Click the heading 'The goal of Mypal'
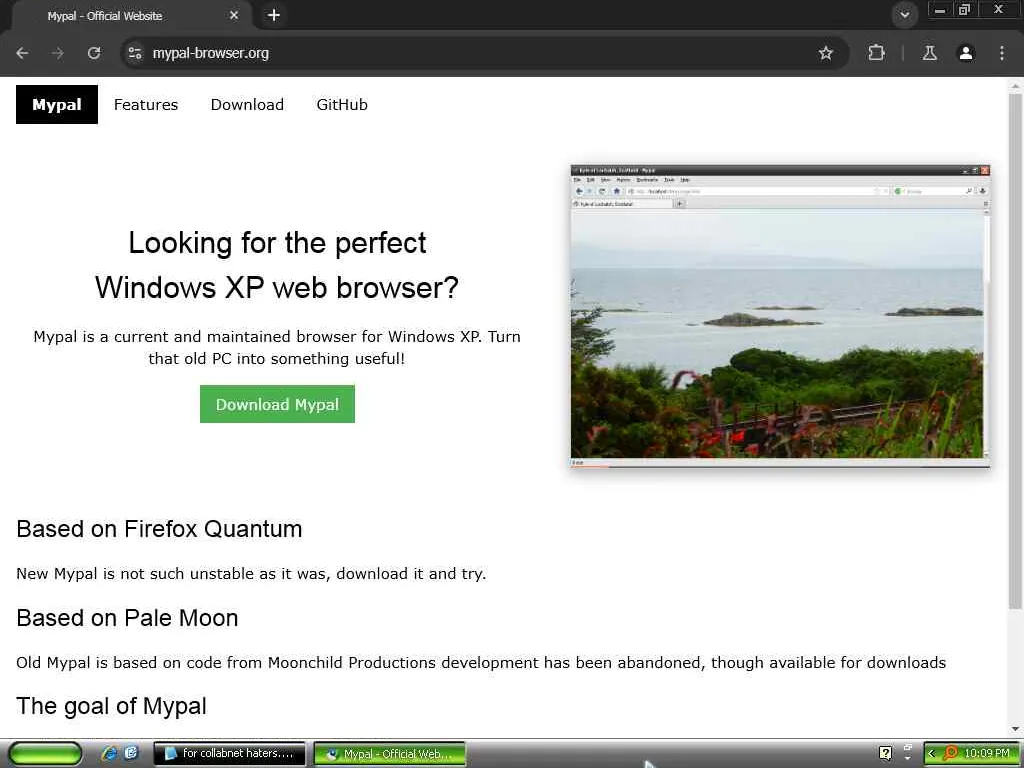 click(112, 706)
